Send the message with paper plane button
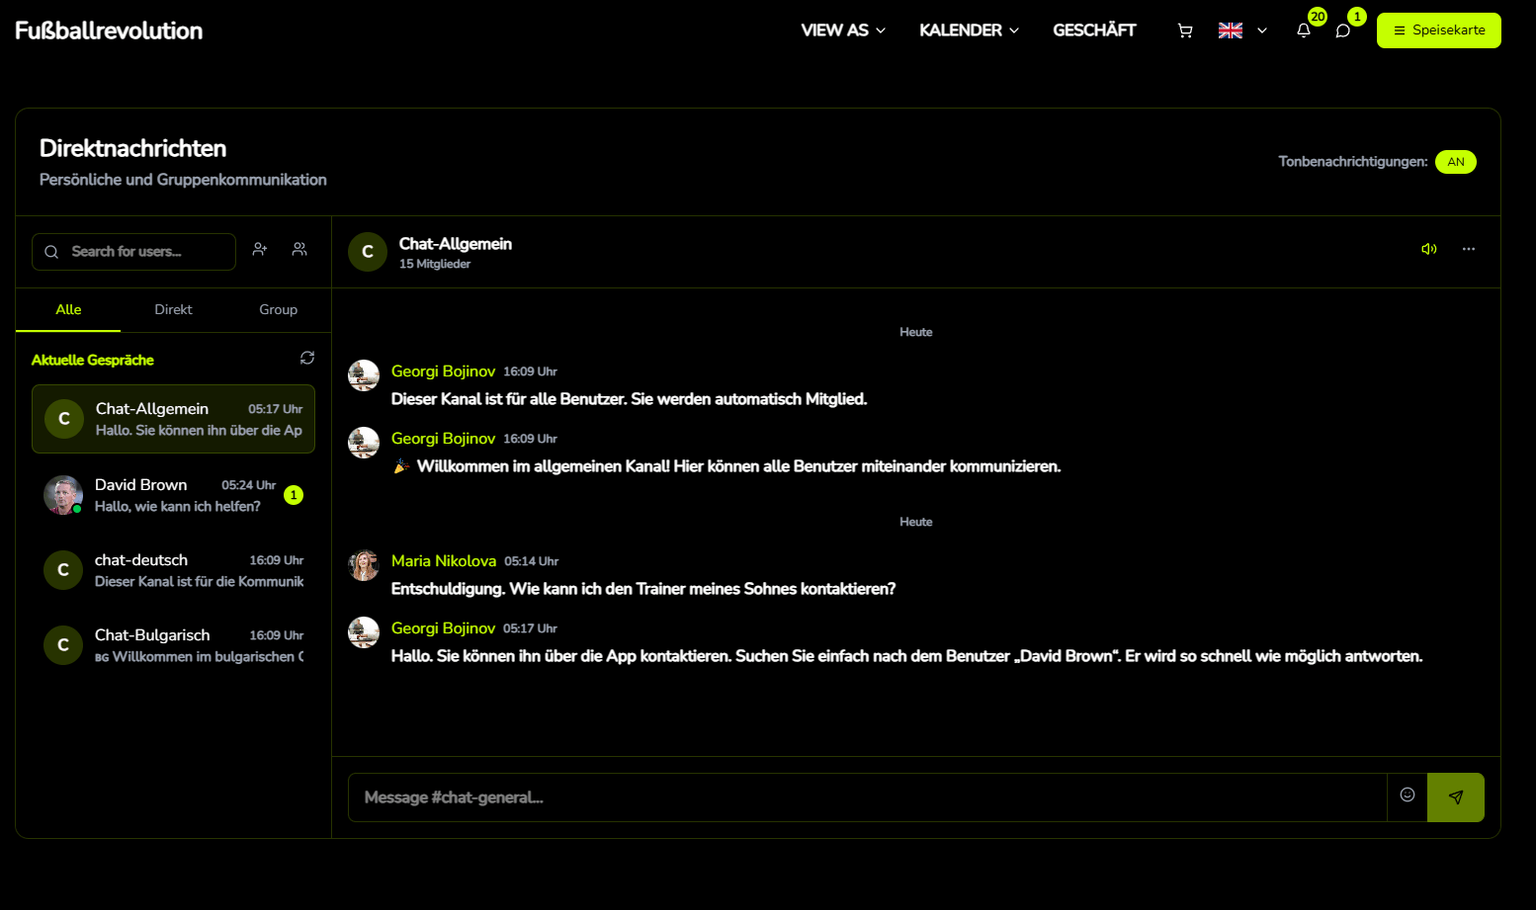The image size is (1536, 910). 1456,797
